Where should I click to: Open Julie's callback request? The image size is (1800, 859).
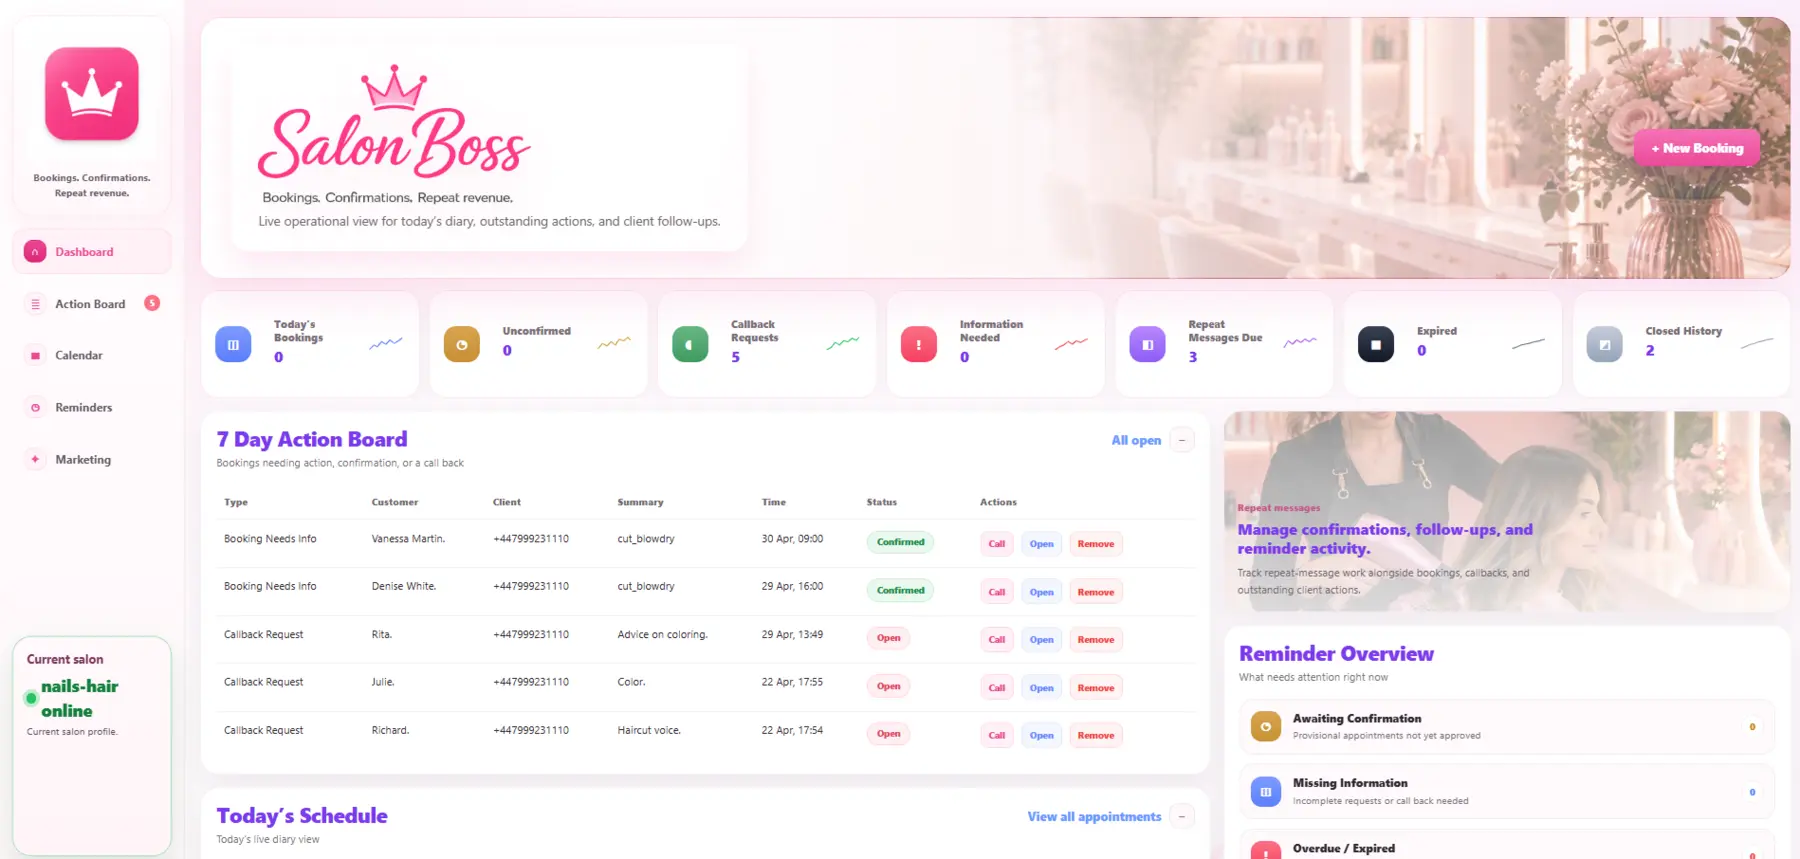[x=1042, y=688]
